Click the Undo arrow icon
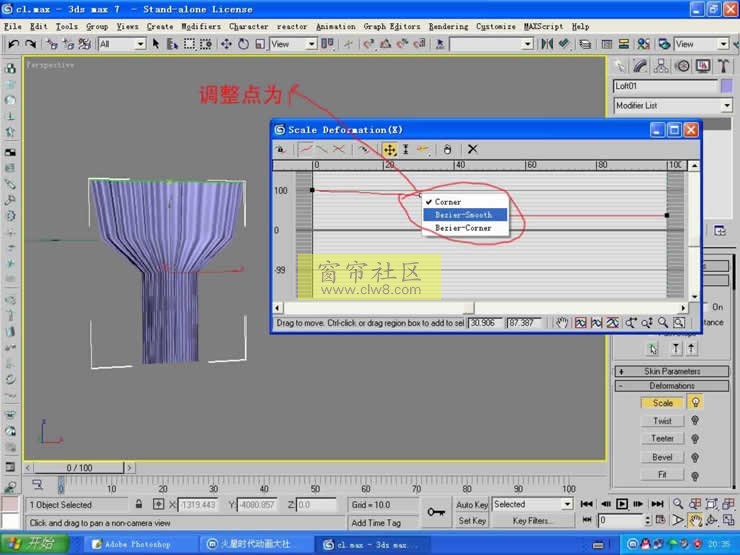The image size is (740, 555). 13,44
